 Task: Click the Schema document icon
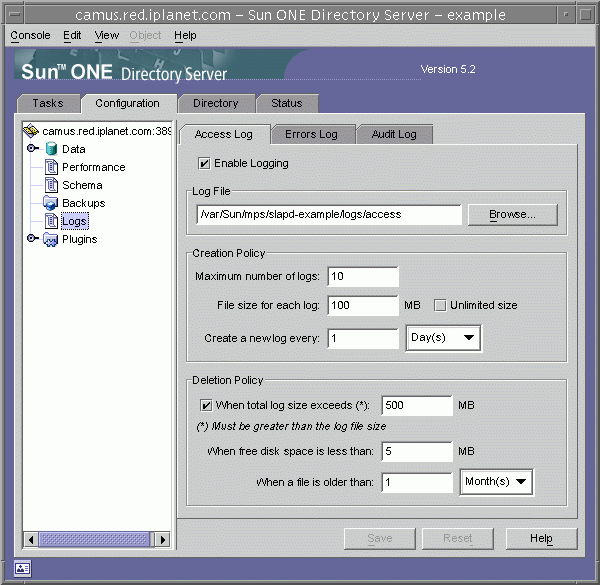coord(51,185)
